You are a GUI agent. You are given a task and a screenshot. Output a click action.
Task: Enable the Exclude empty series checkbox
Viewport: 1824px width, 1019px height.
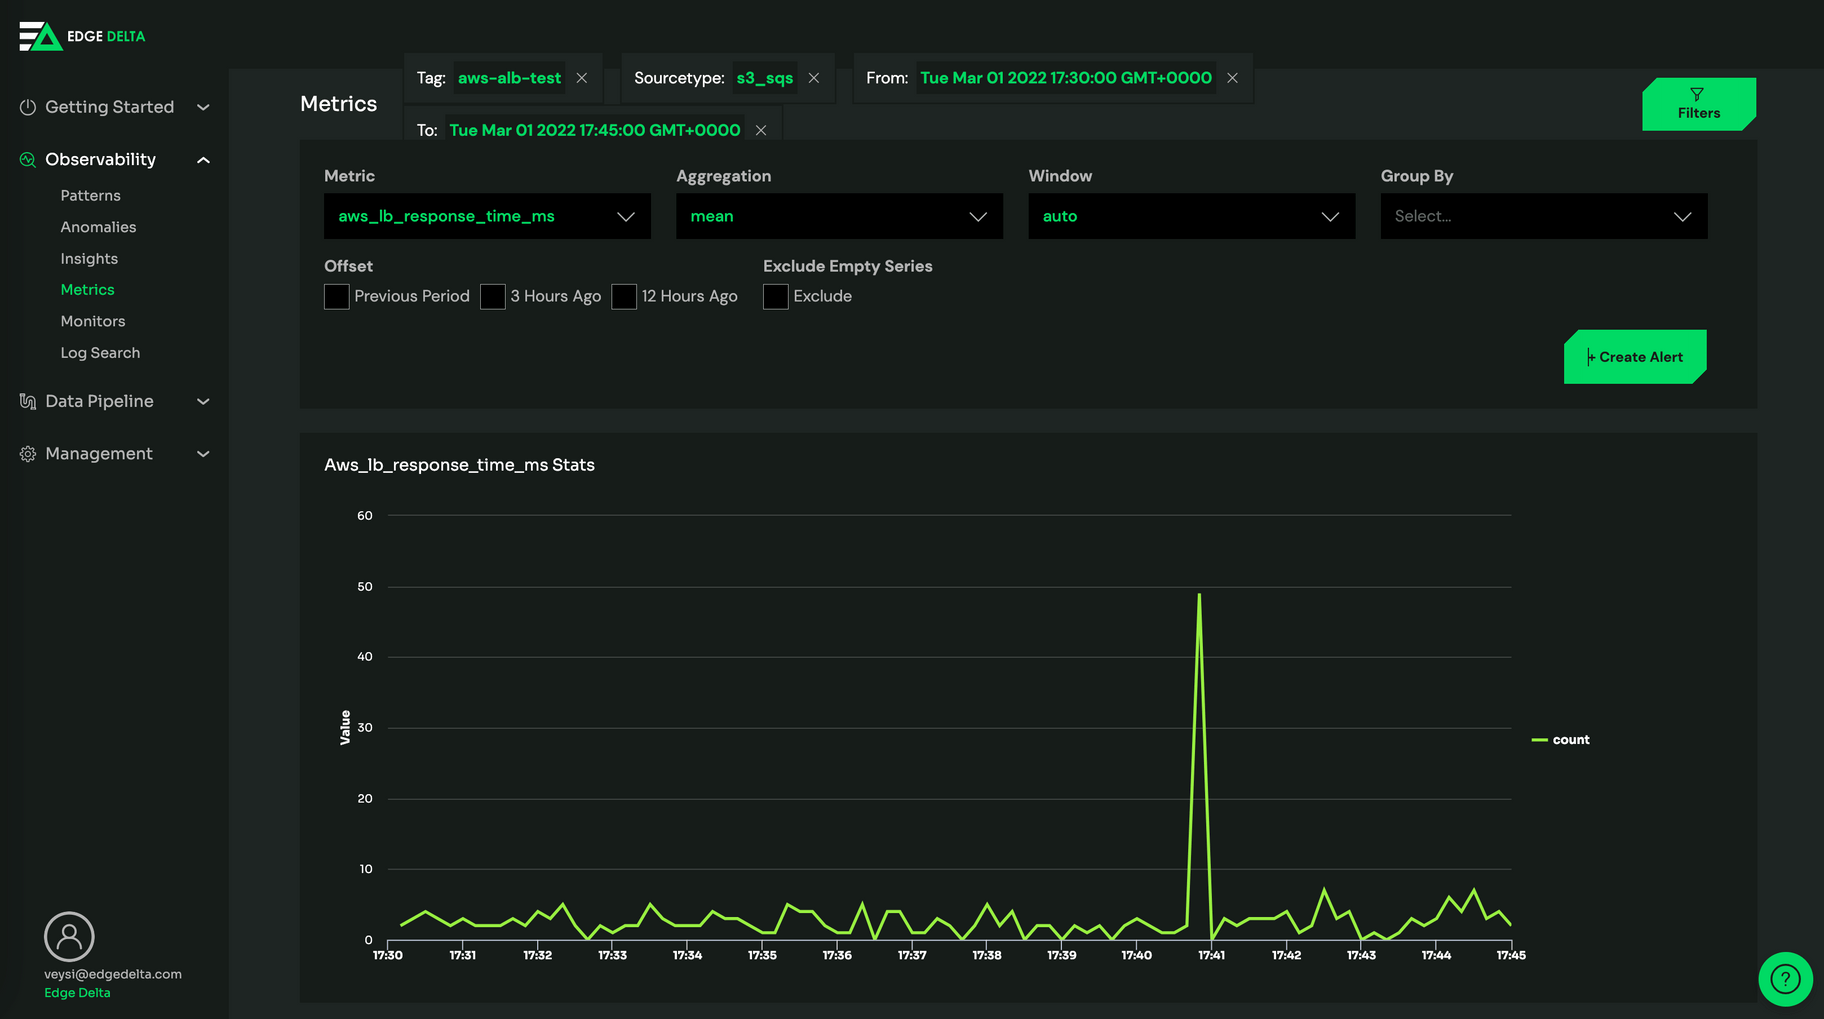[775, 296]
